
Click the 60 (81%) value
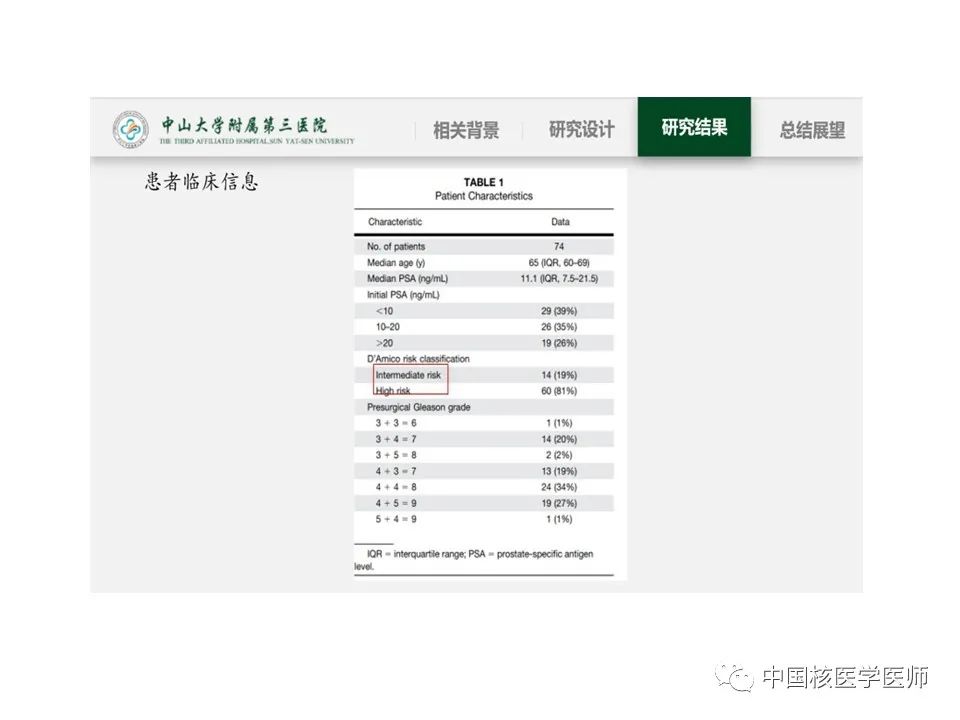[x=559, y=391]
